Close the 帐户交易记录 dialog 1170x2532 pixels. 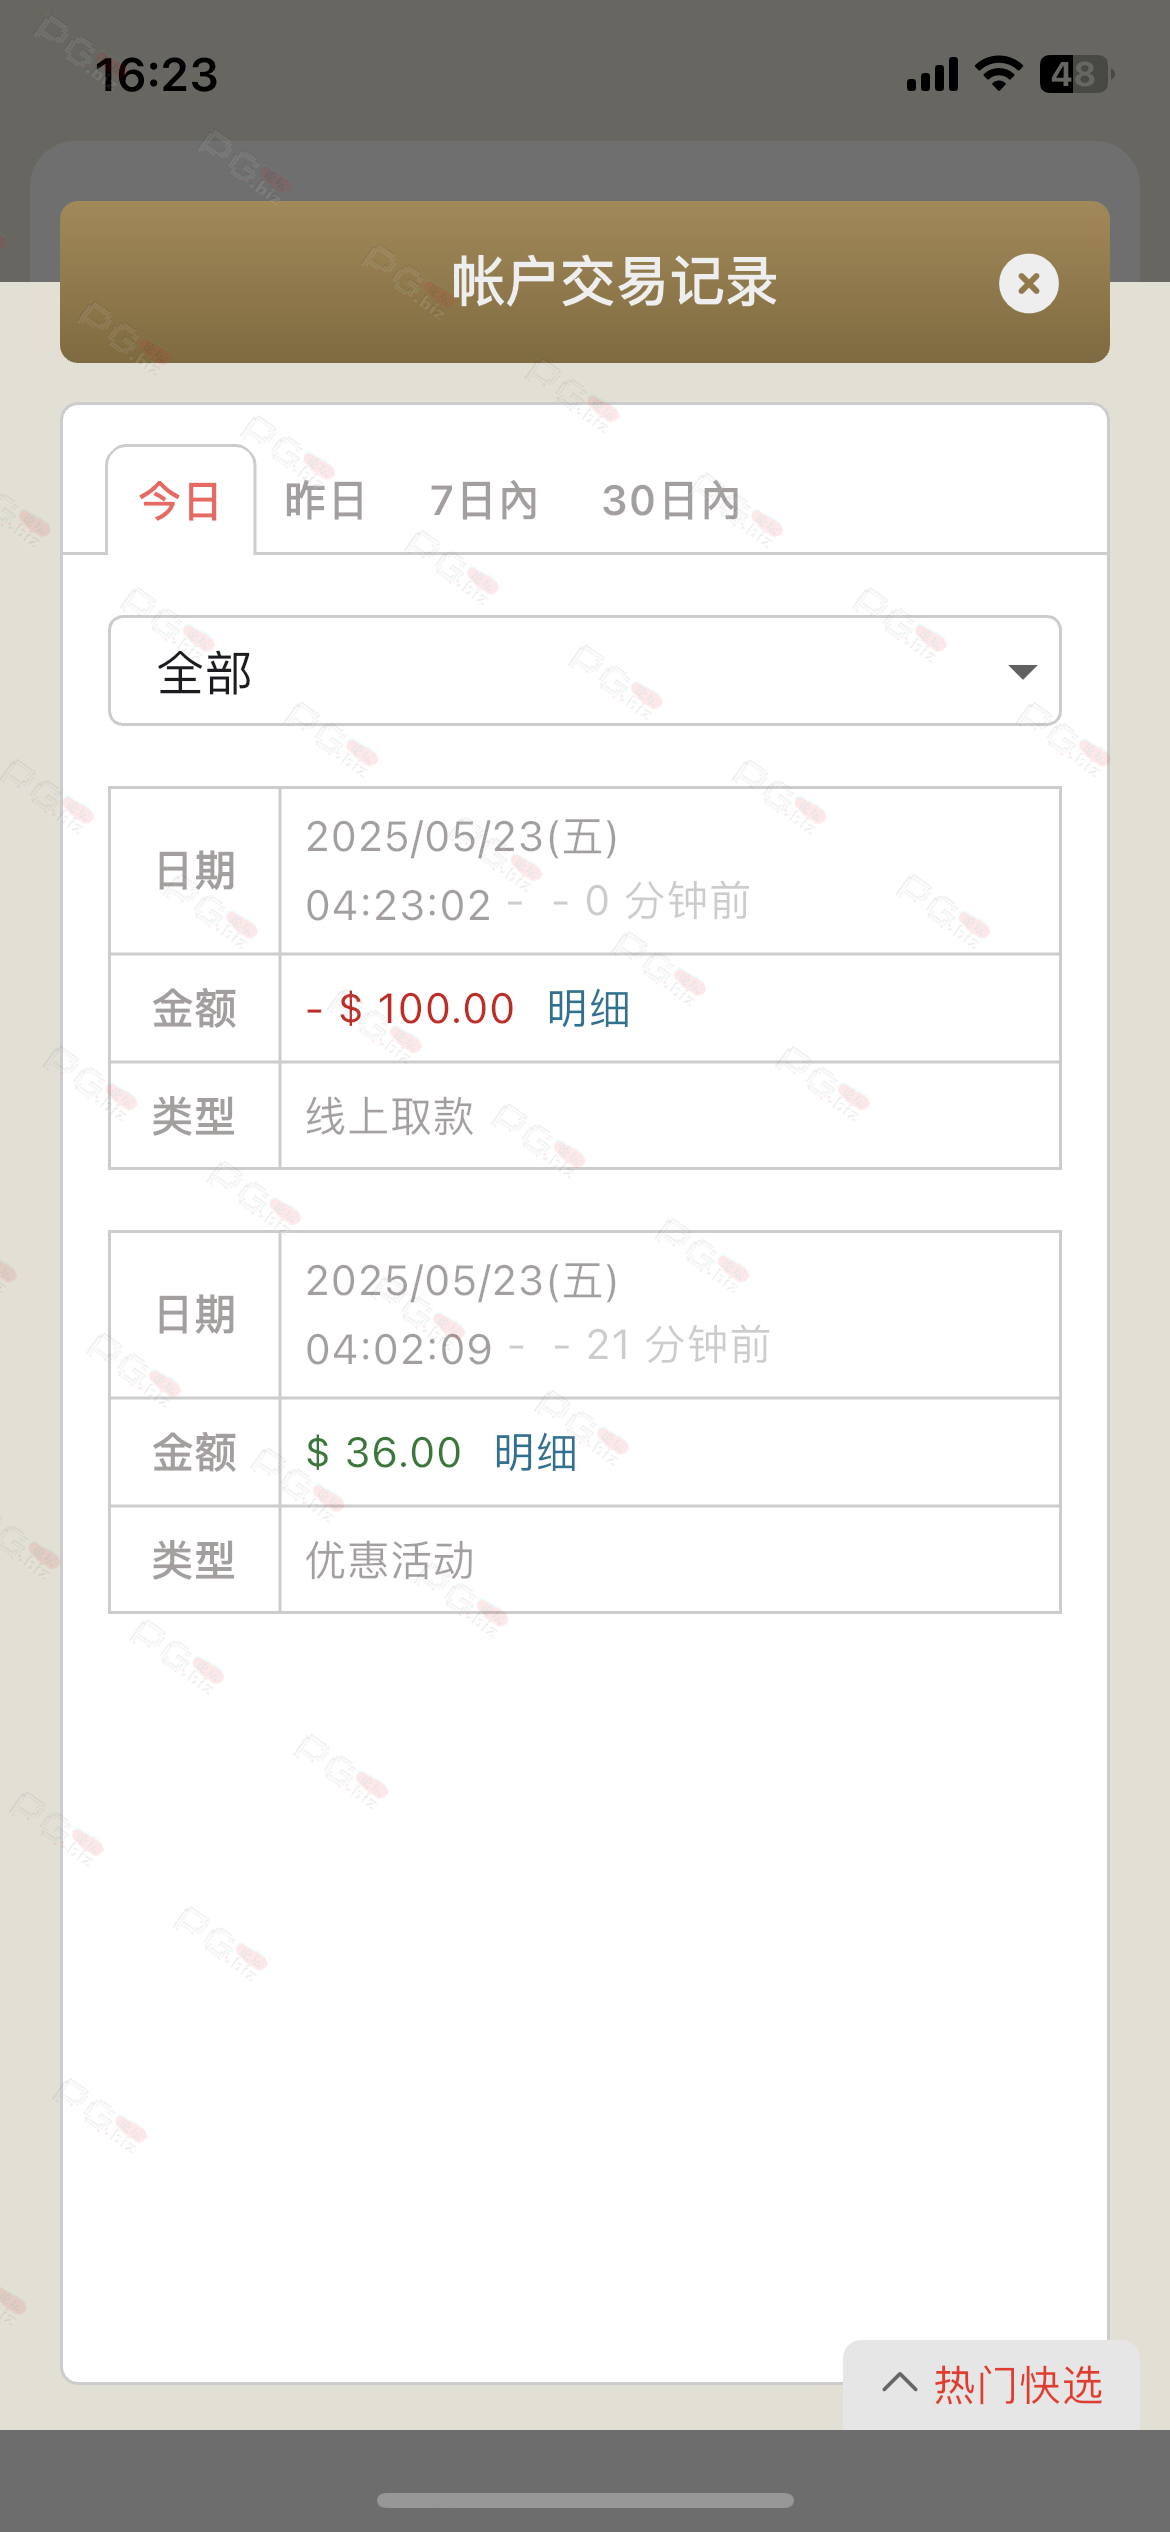tap(1028, 284)
